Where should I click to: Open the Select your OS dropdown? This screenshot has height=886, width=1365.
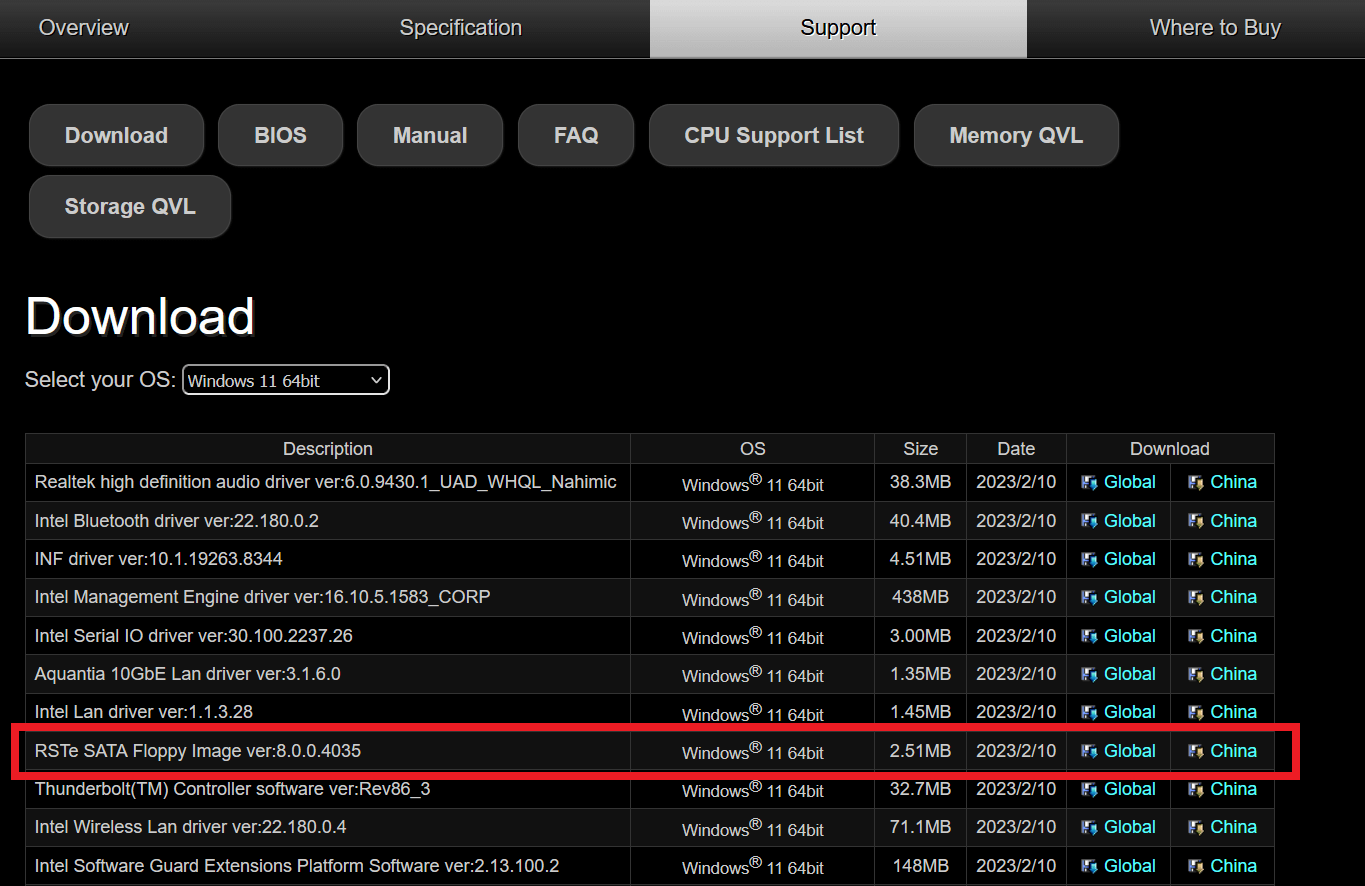(x=286, y=380)
